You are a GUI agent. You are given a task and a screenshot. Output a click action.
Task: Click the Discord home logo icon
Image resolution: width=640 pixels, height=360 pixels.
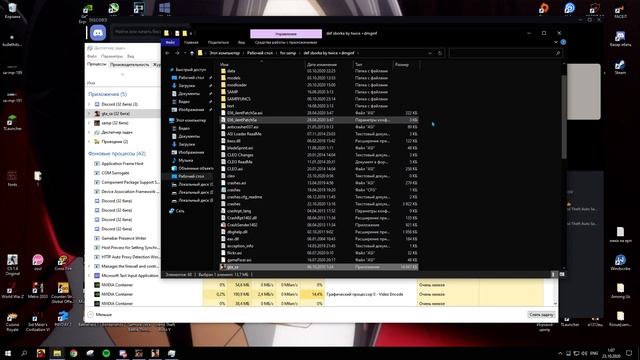[x=98, y=33]
